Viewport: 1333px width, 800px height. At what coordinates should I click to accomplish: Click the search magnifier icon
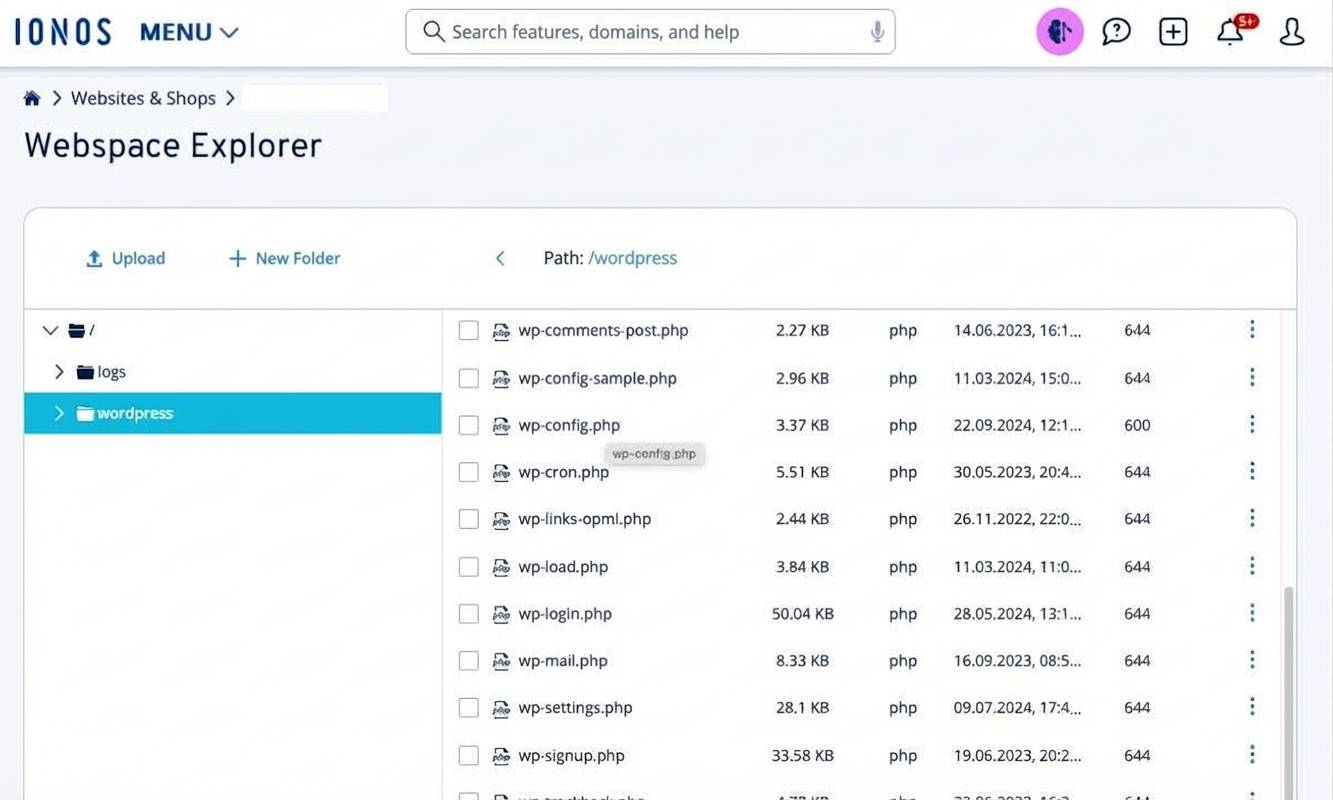432,31
